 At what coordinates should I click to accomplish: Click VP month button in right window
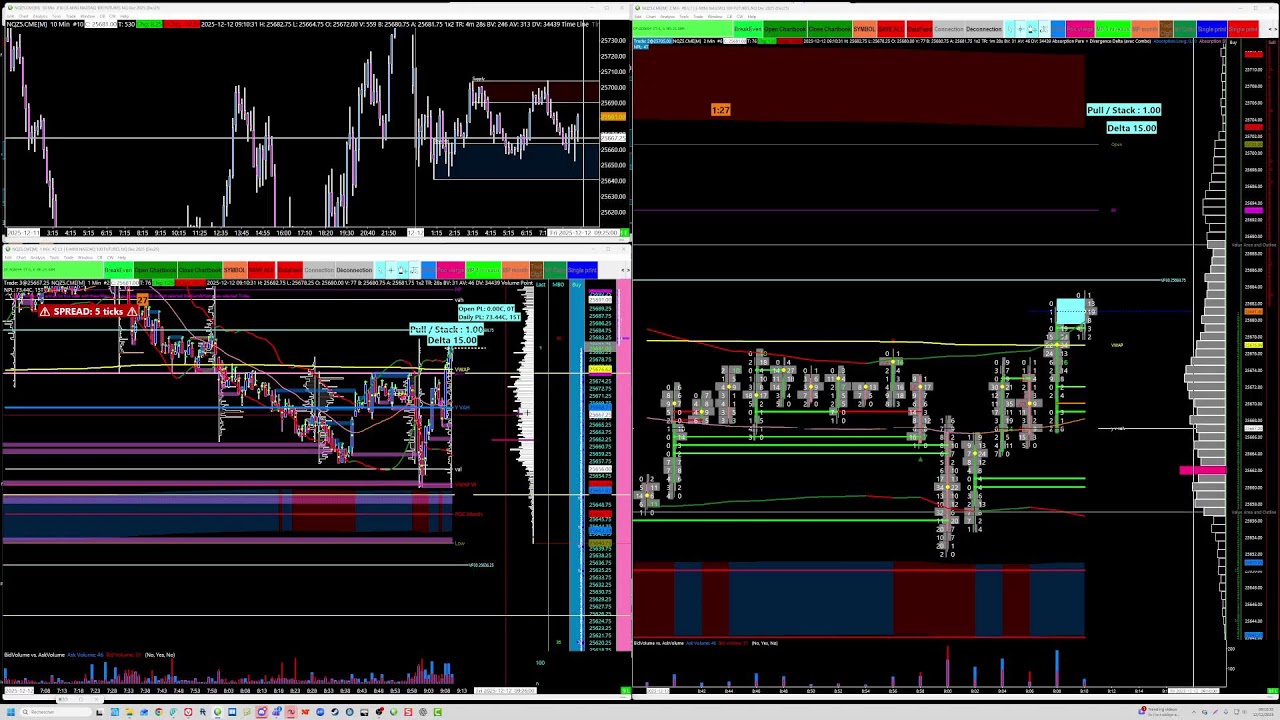click(x=1145, y=29)
